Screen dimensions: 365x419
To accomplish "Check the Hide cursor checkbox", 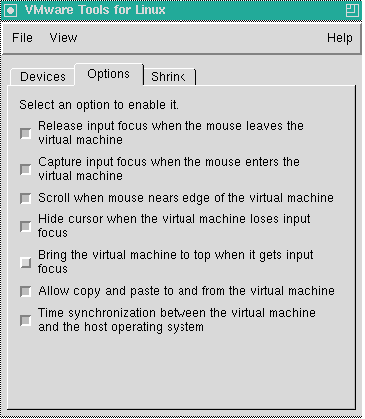I will 25,226.
